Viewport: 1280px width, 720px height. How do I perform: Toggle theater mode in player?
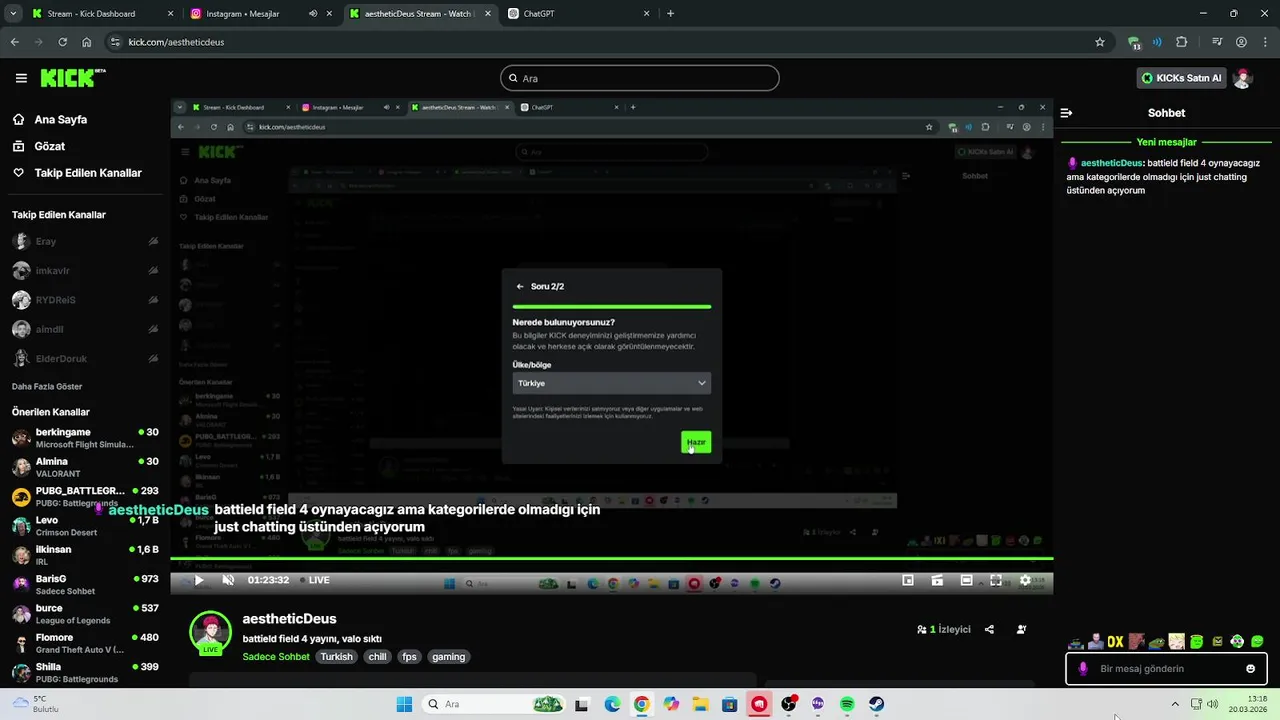coord(966,580)
